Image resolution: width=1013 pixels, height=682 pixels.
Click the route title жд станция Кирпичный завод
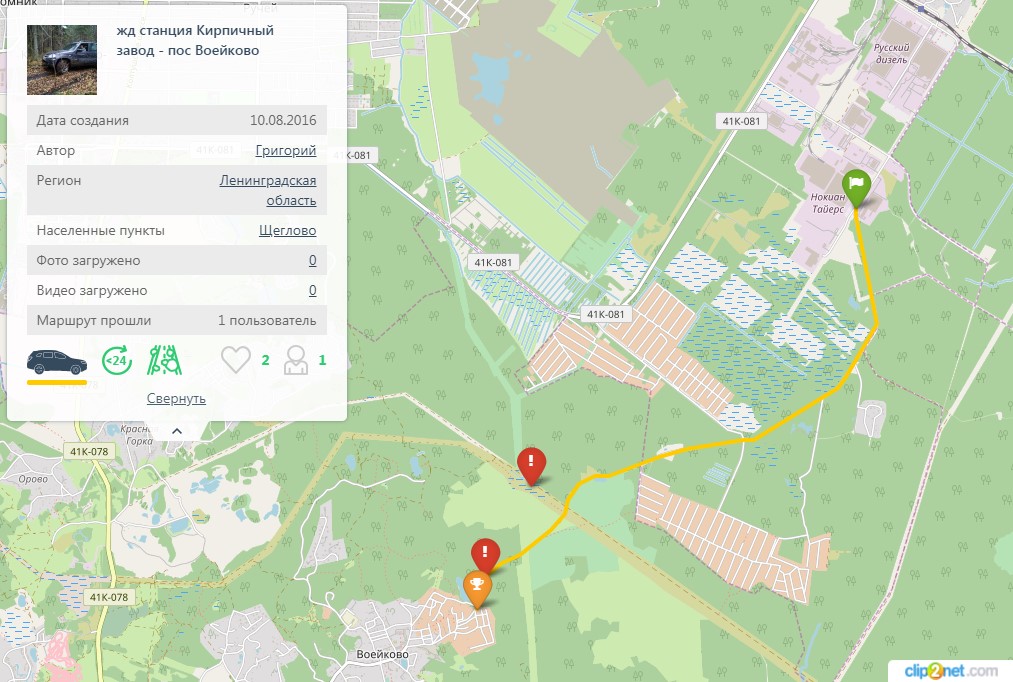click(x=195, y=40)
